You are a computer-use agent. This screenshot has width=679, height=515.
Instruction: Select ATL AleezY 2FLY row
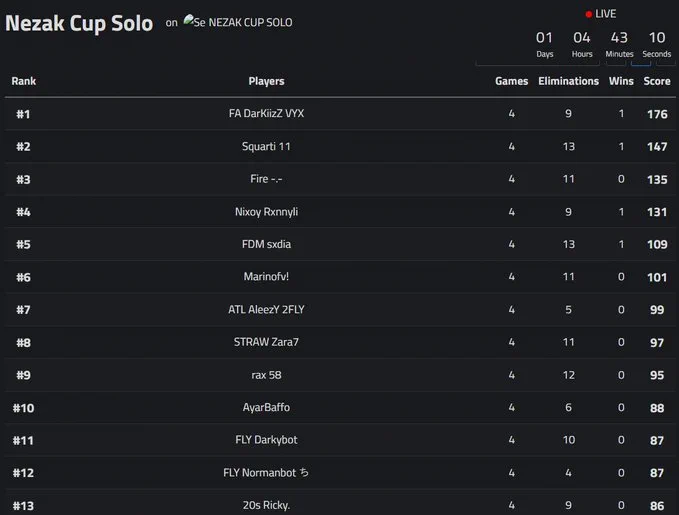(x=340, y=310)
